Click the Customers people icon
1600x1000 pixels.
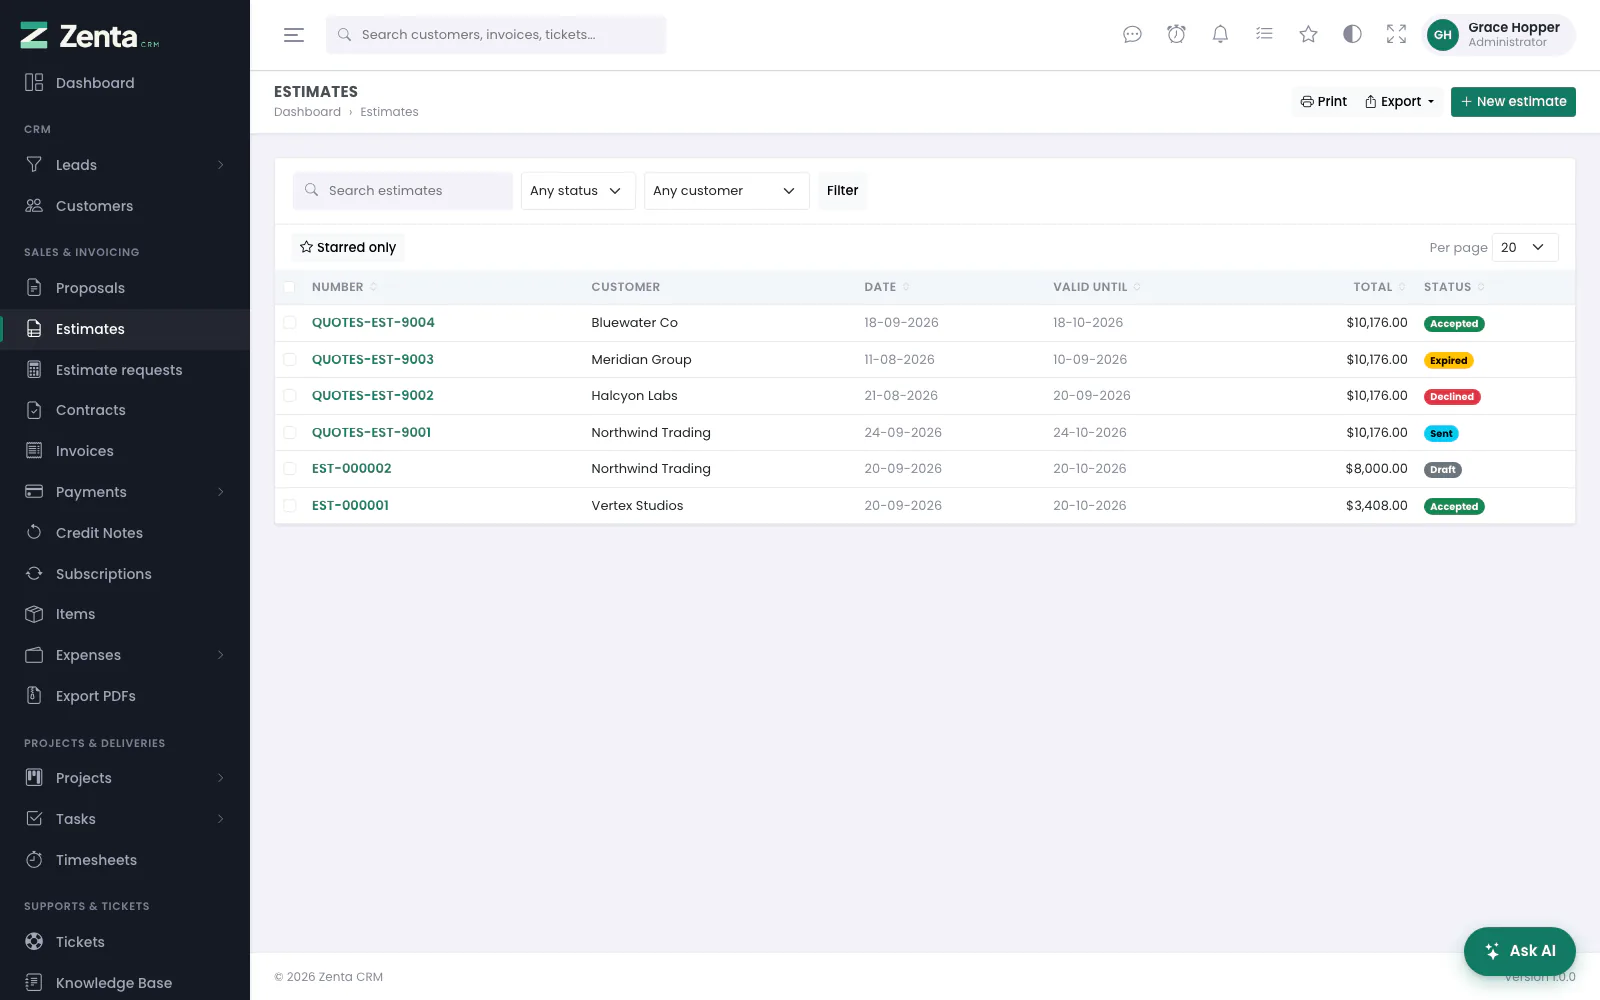pyautogui.click(x=34, y=206)
